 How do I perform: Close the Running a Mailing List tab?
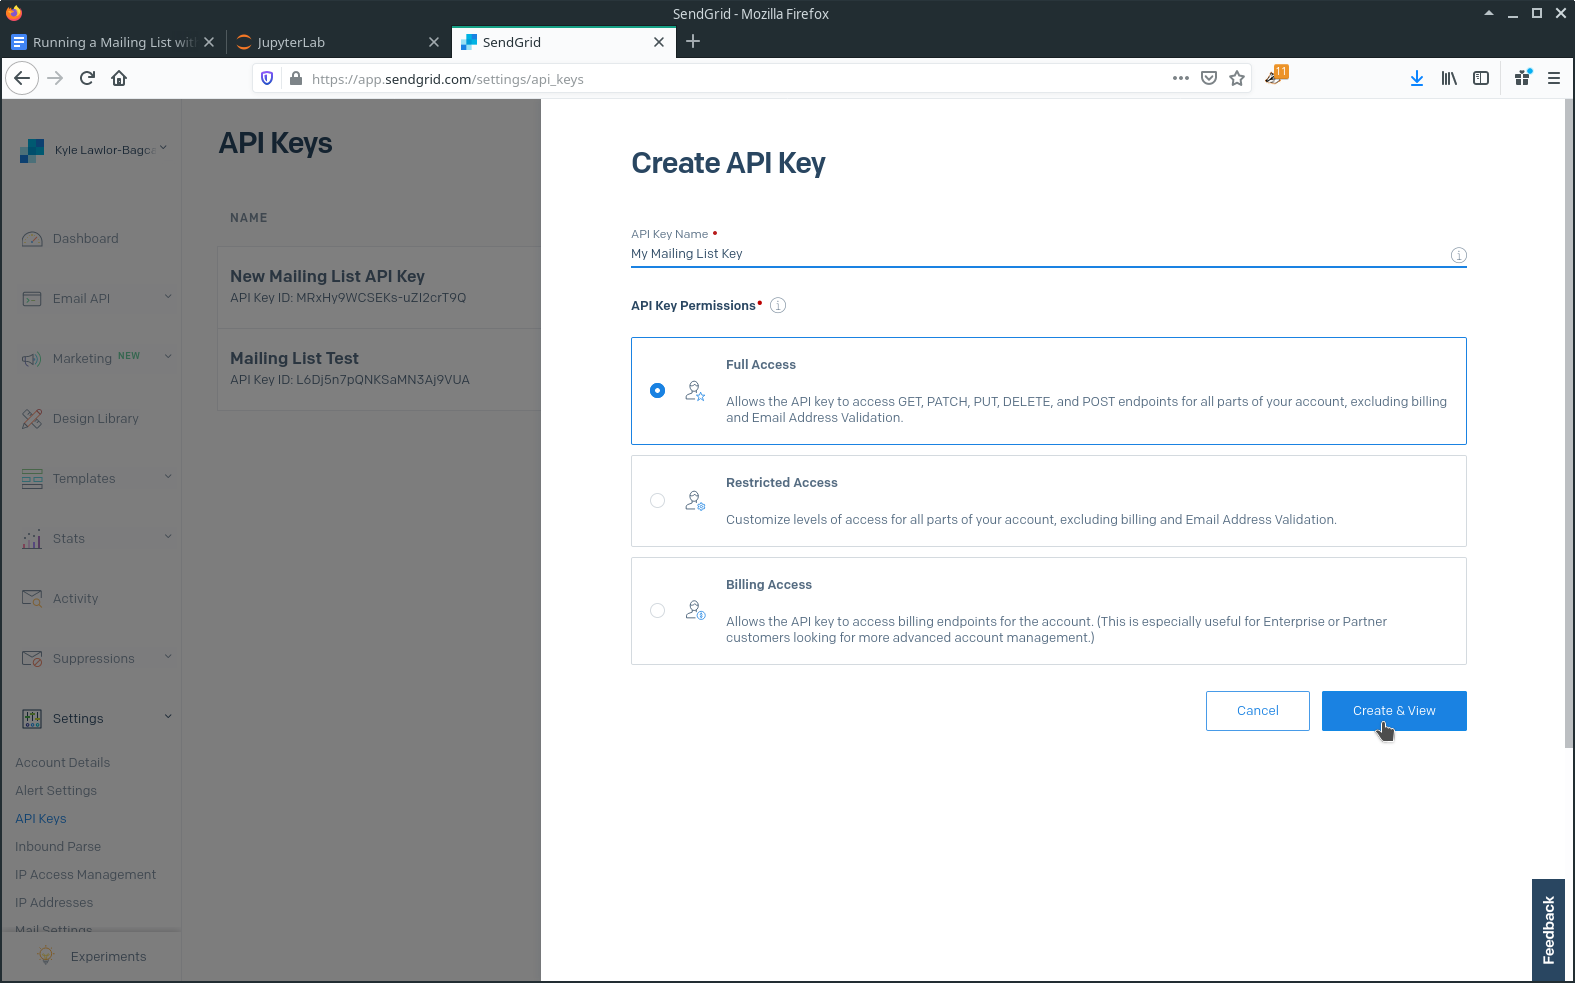click(209, 42)
